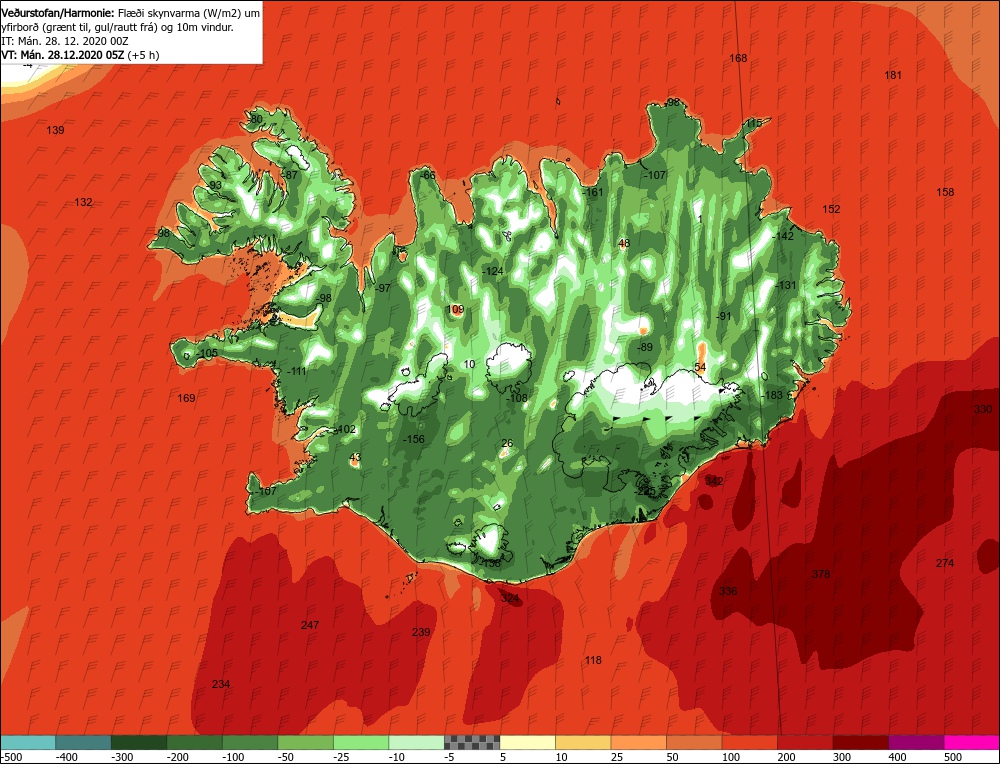The width and height of the screenshot is (1000, 764).
Task: Click the magenta legend swatch above 500
Action: [972, 742]
